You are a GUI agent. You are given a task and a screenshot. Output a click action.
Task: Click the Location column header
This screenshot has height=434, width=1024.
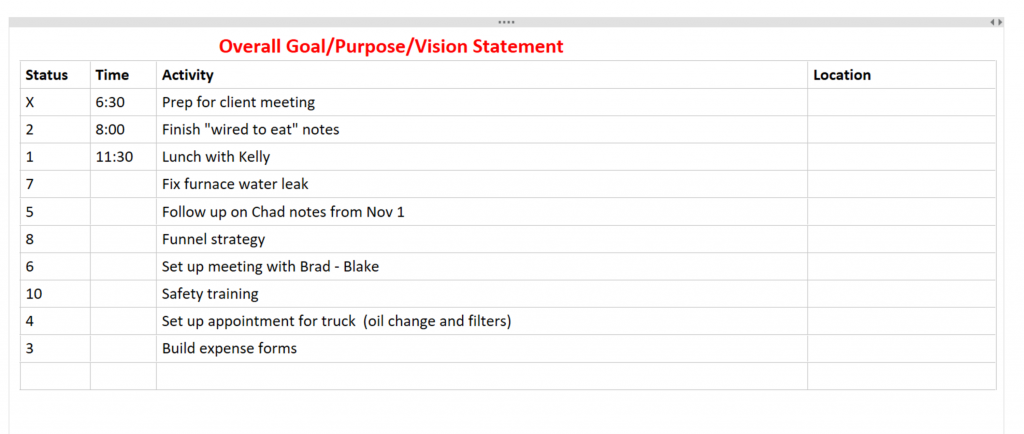902,75
